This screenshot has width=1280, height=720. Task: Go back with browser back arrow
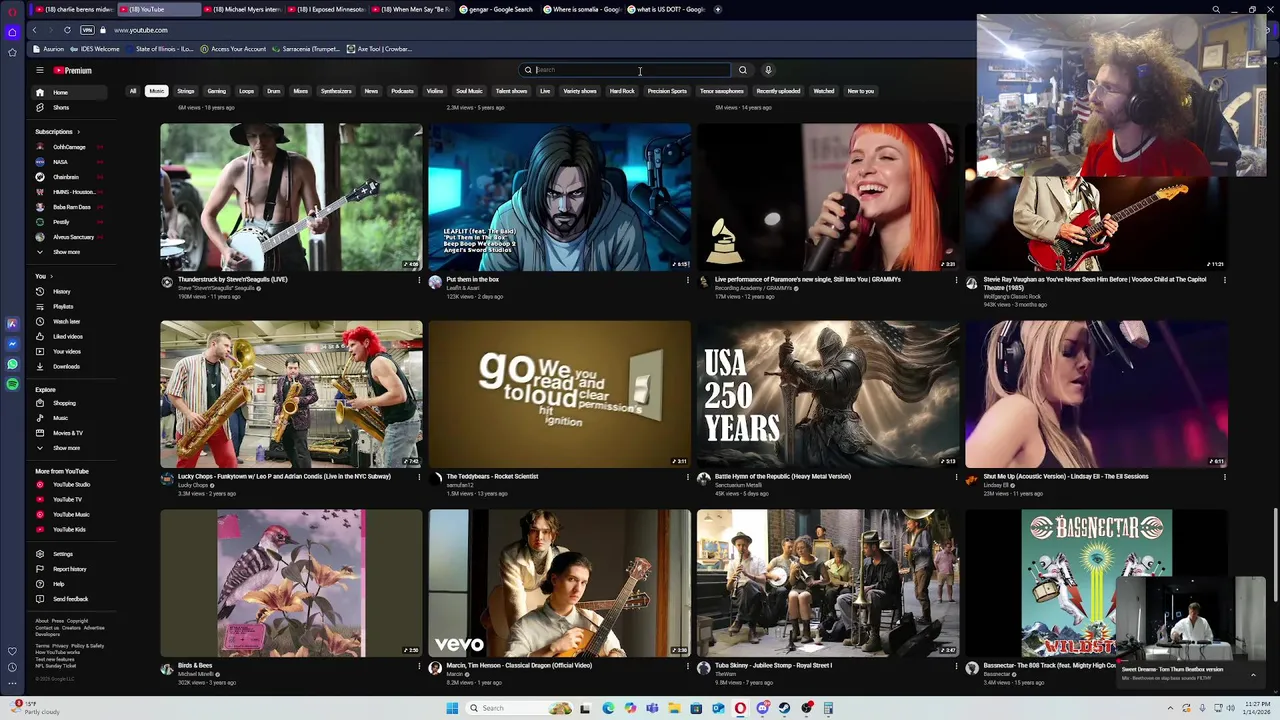[34, 30]
